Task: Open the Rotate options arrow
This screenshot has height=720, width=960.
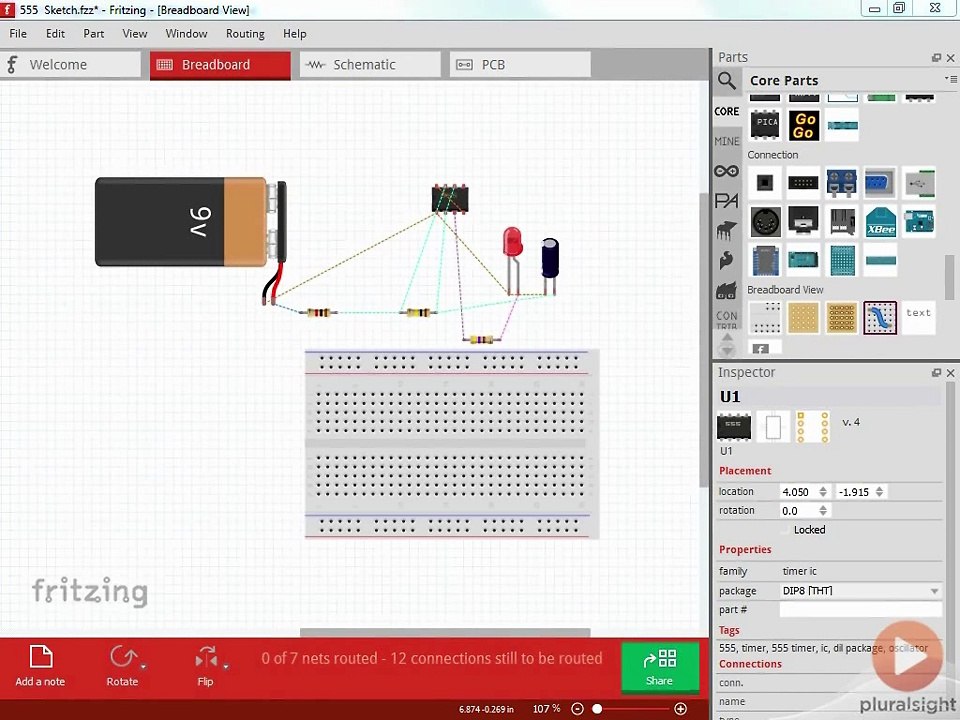Action: pos(143,666)
